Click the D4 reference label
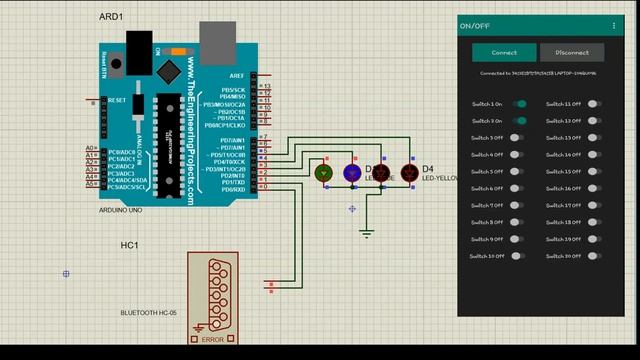The width and height of the screenshot is (640, 360). click(428, 169)
